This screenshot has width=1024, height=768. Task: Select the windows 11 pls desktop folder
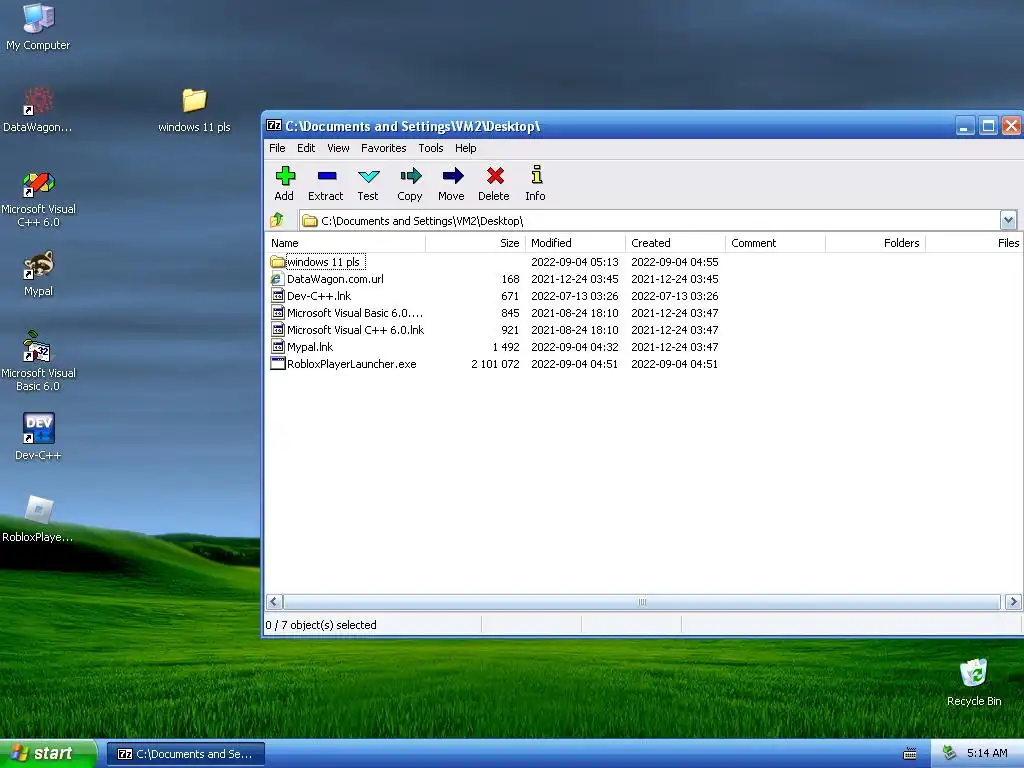click(194, 110)
